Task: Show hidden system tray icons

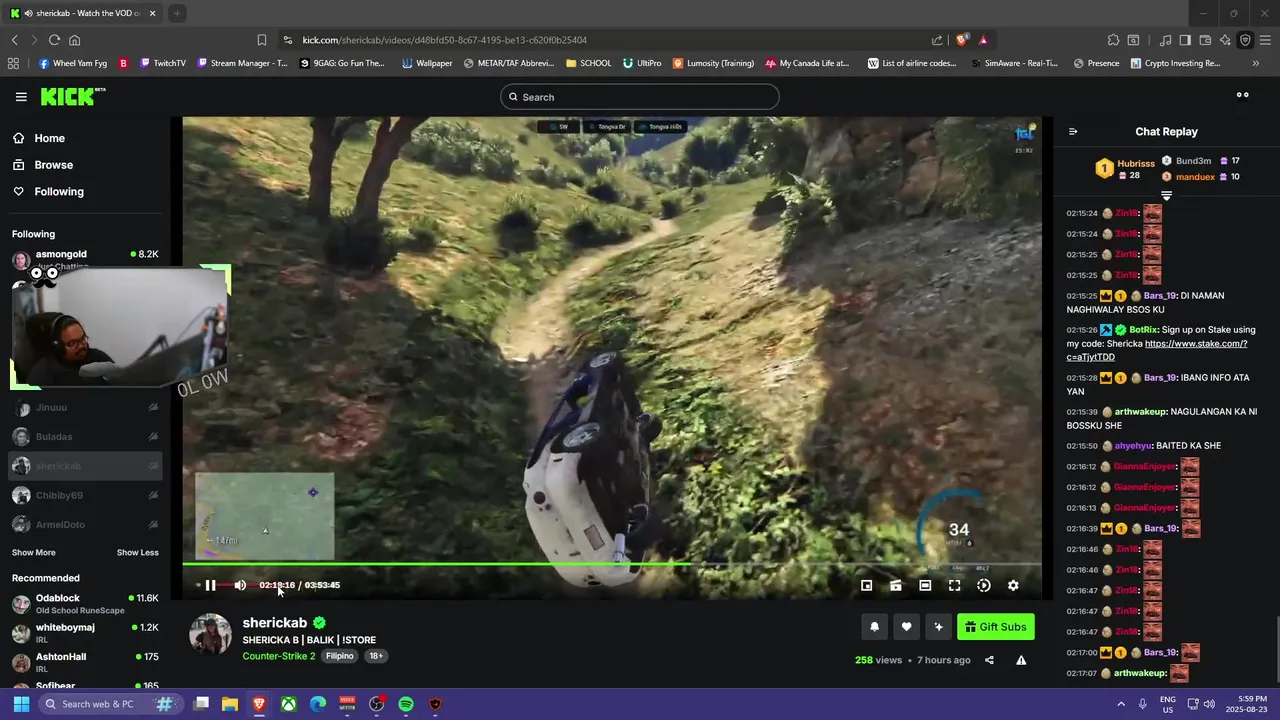Action: click(1120, 704)
